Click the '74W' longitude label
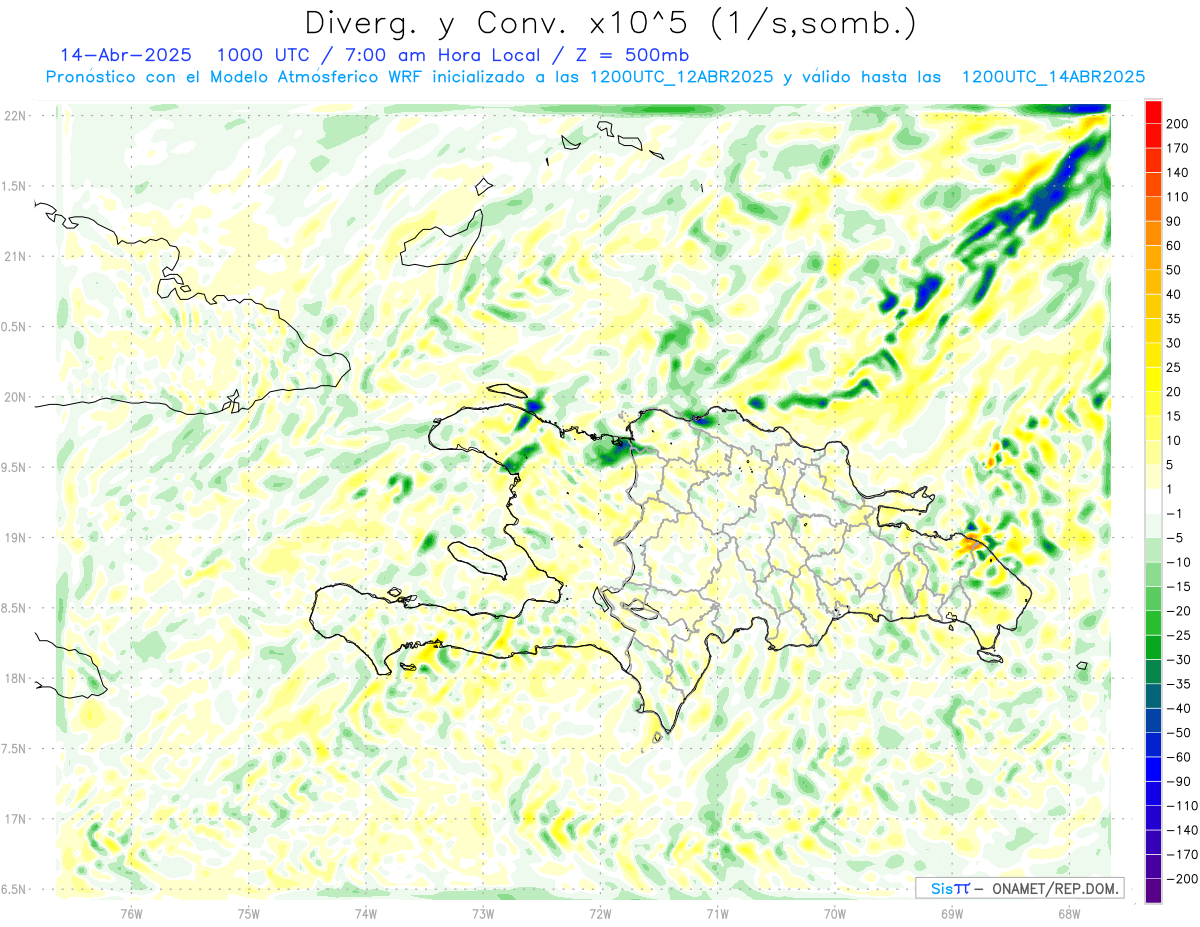The image size is (1200, 927). point(365,913)
